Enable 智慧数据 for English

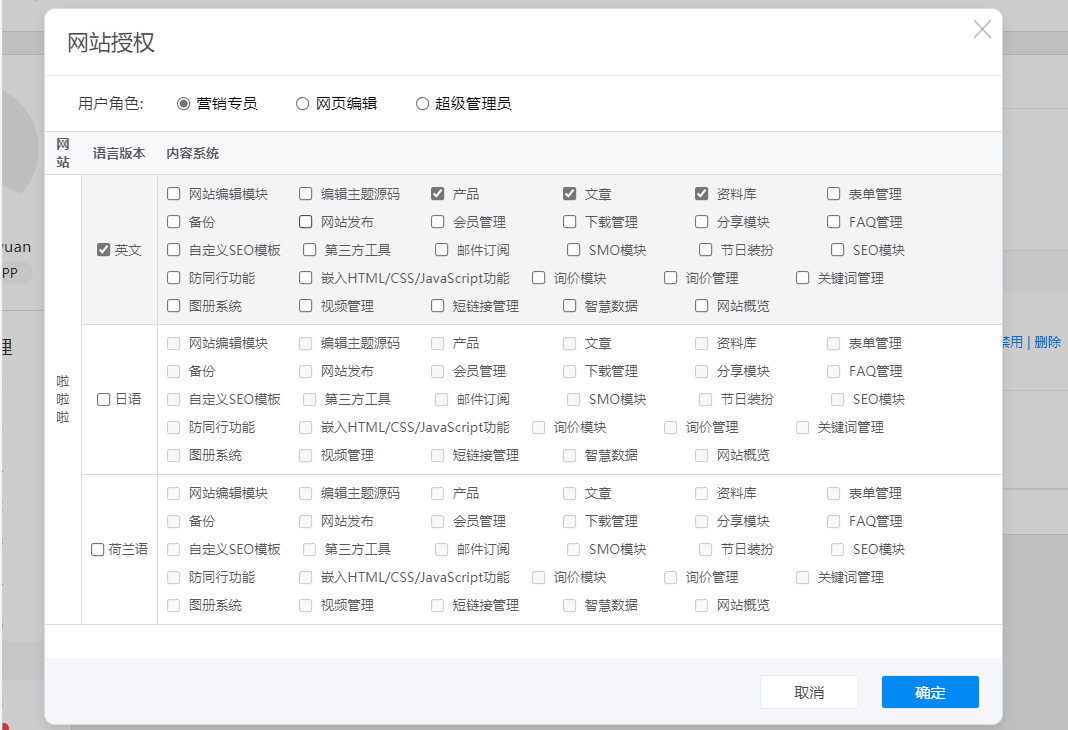point(569,305)
